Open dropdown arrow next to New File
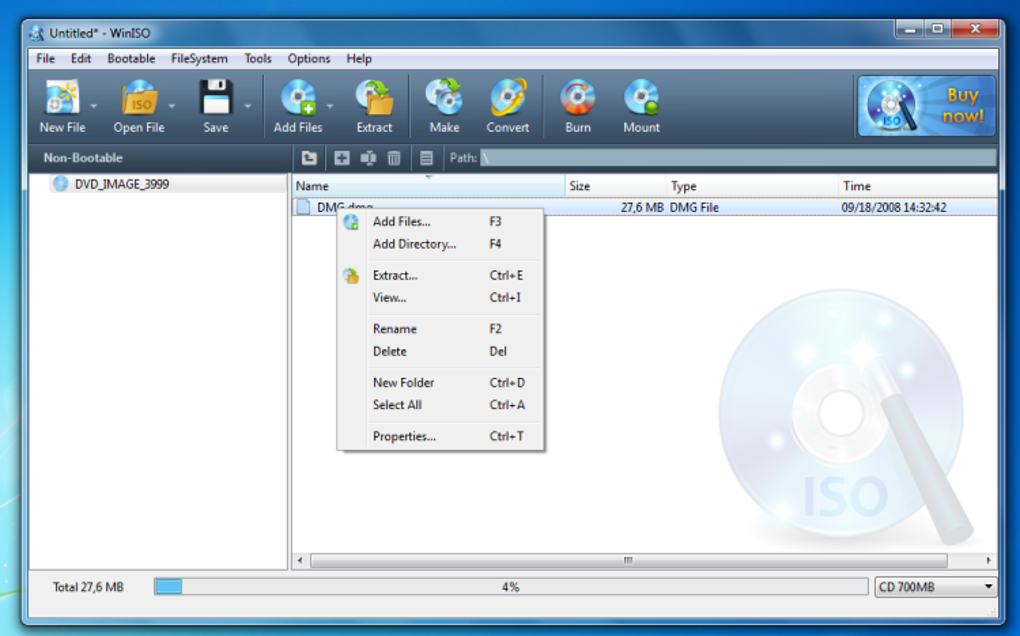 (94, 106)
